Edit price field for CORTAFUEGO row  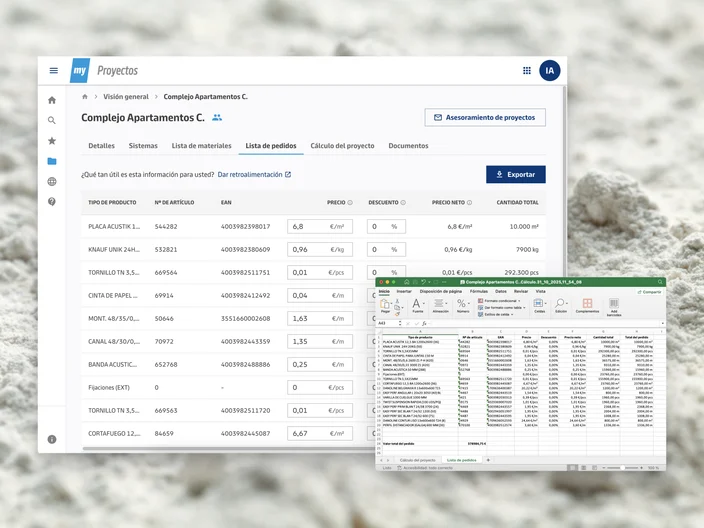coord(320,434)
